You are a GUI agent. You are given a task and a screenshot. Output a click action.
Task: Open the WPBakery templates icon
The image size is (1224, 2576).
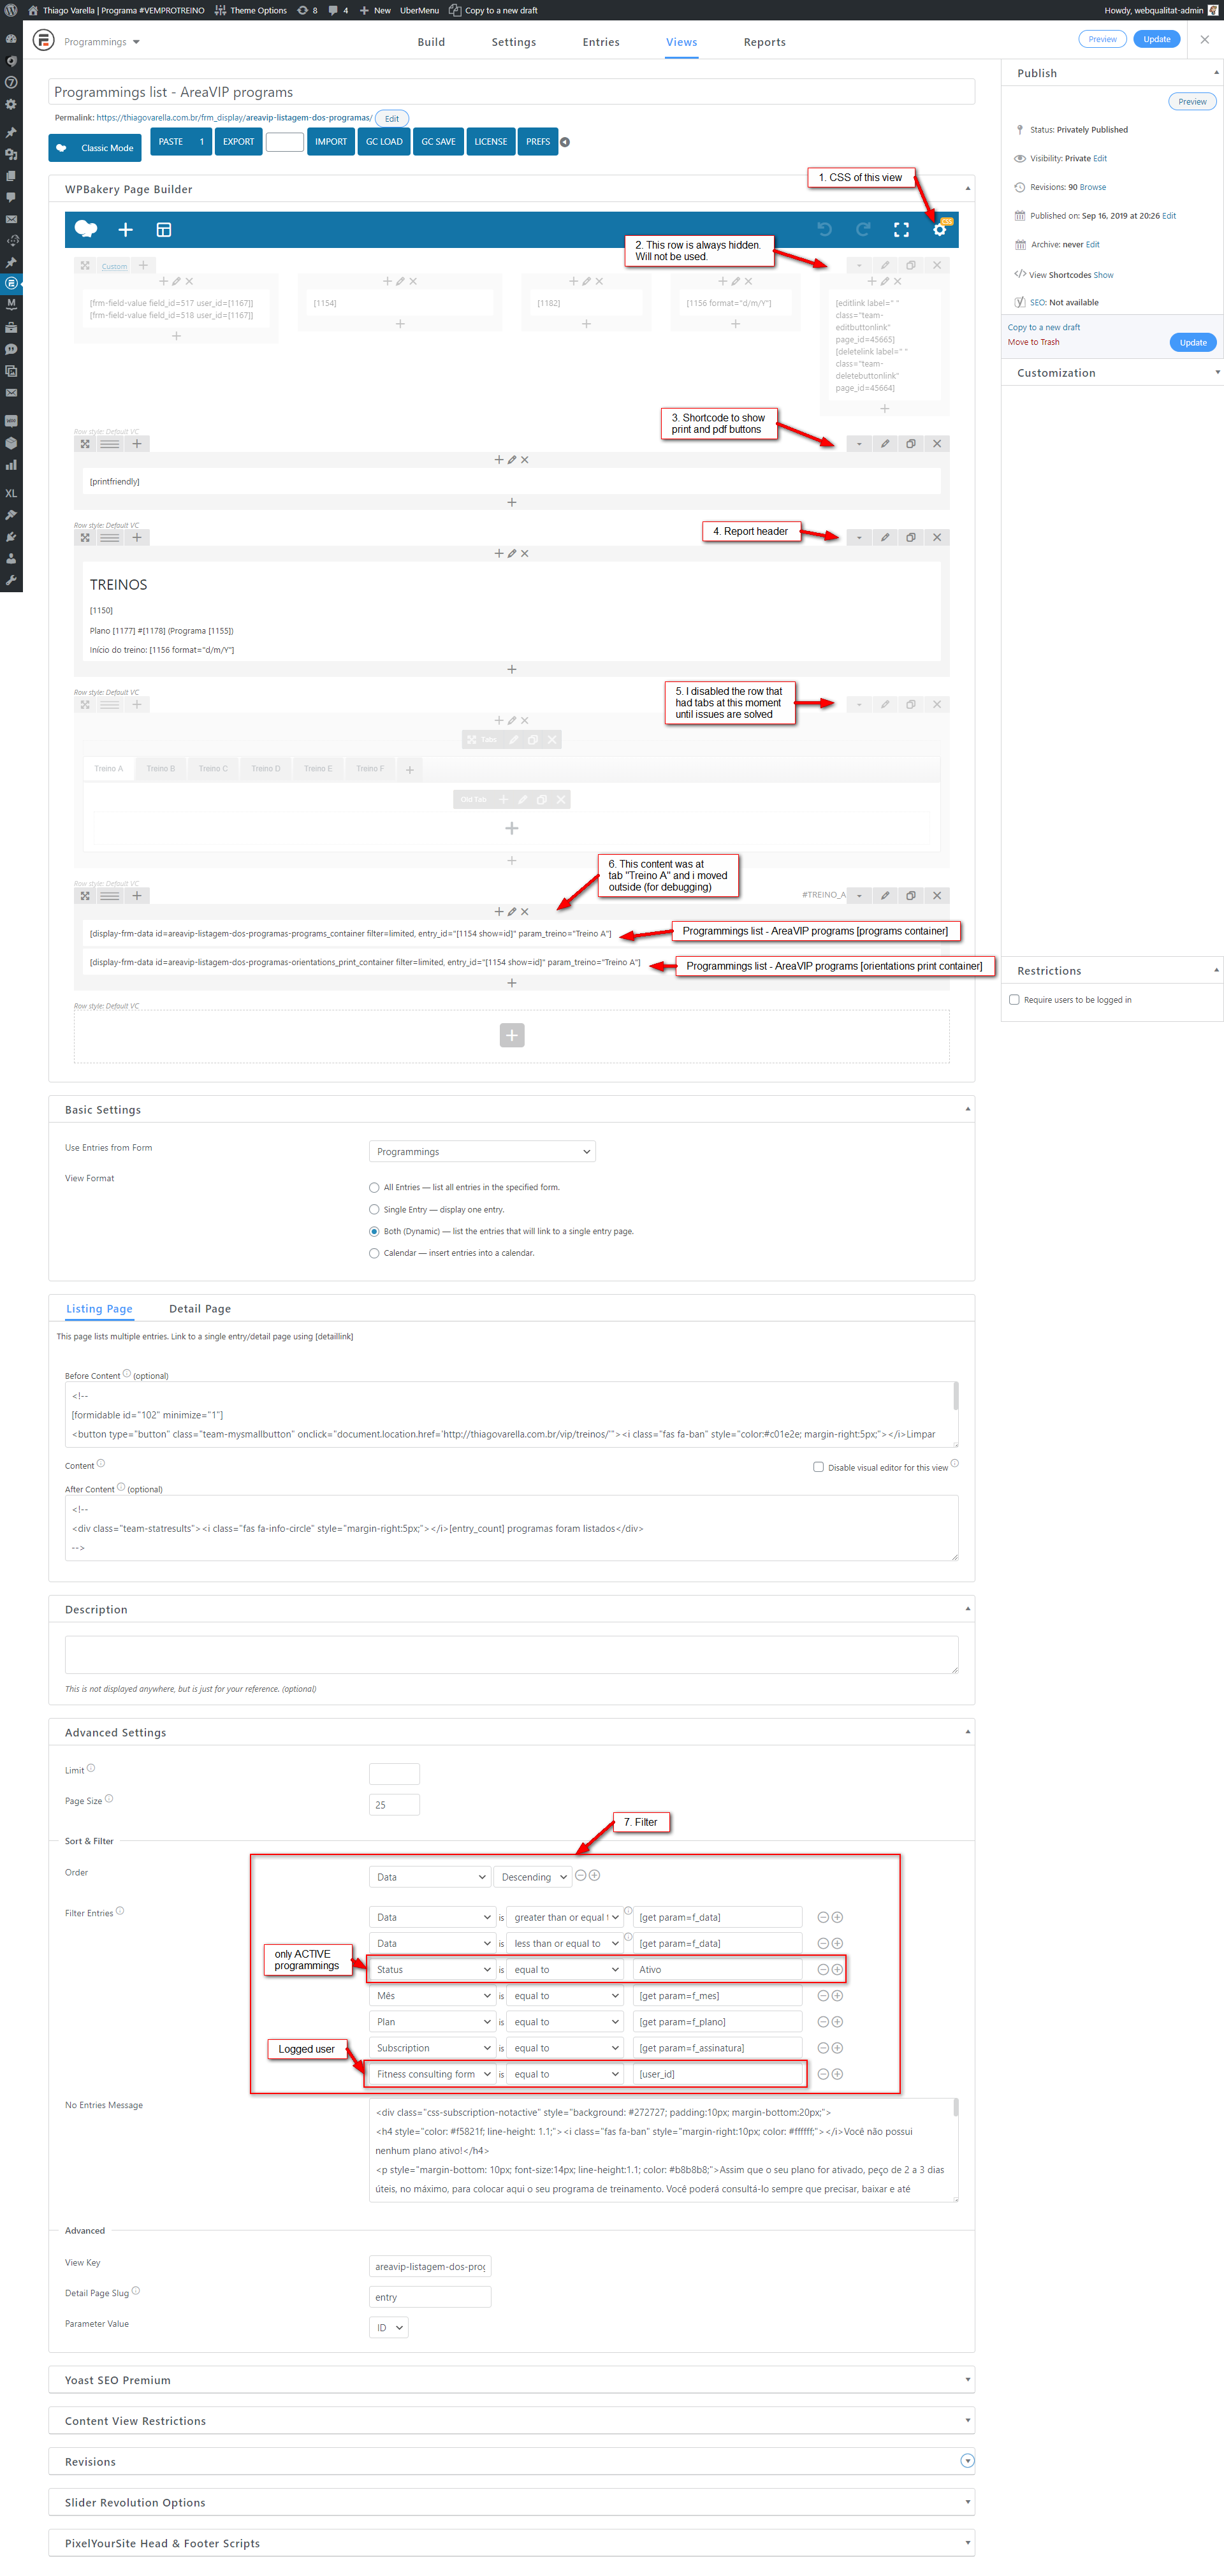[x=164, y=230]
